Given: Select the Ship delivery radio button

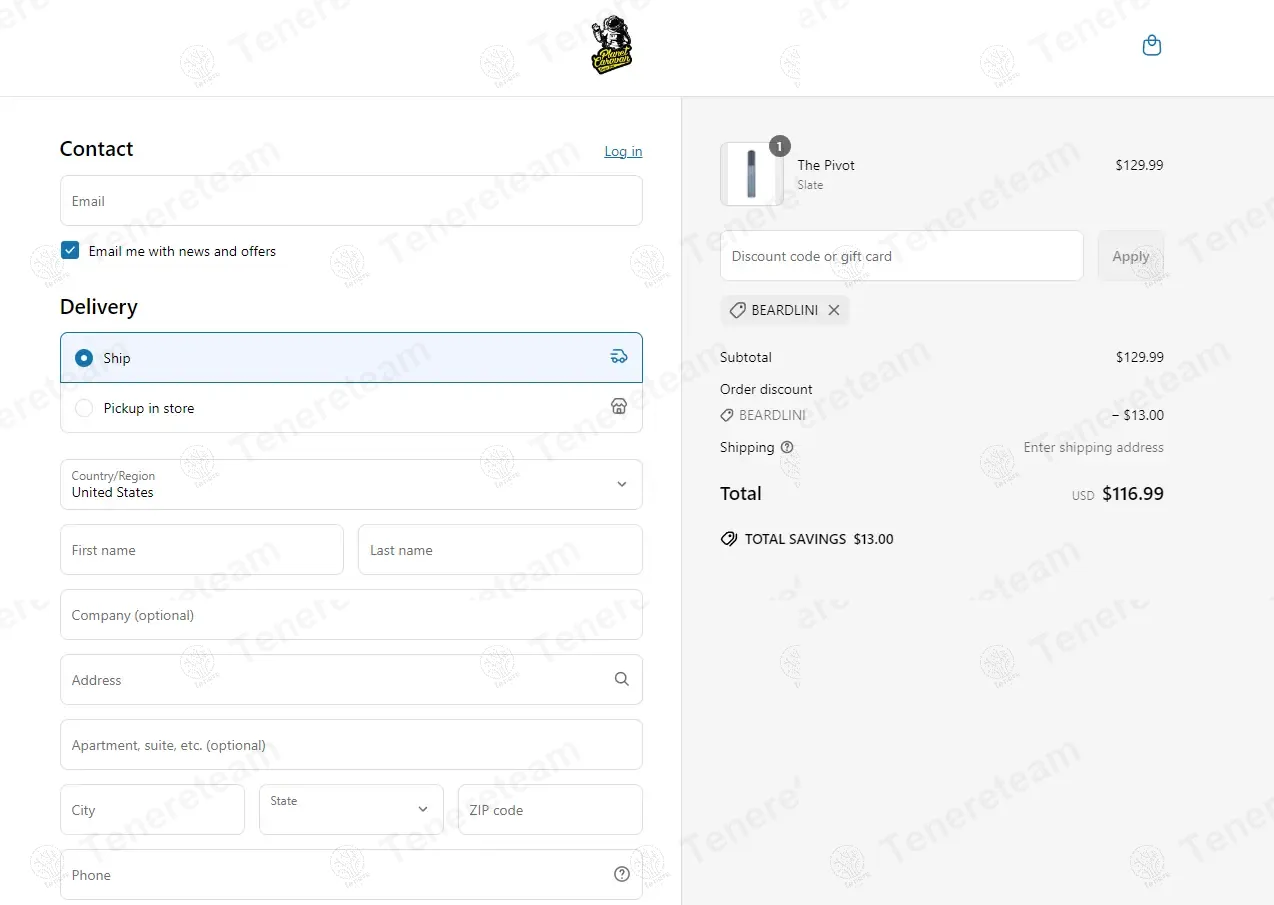Looking at the screenshot, I should pos(84,358).
